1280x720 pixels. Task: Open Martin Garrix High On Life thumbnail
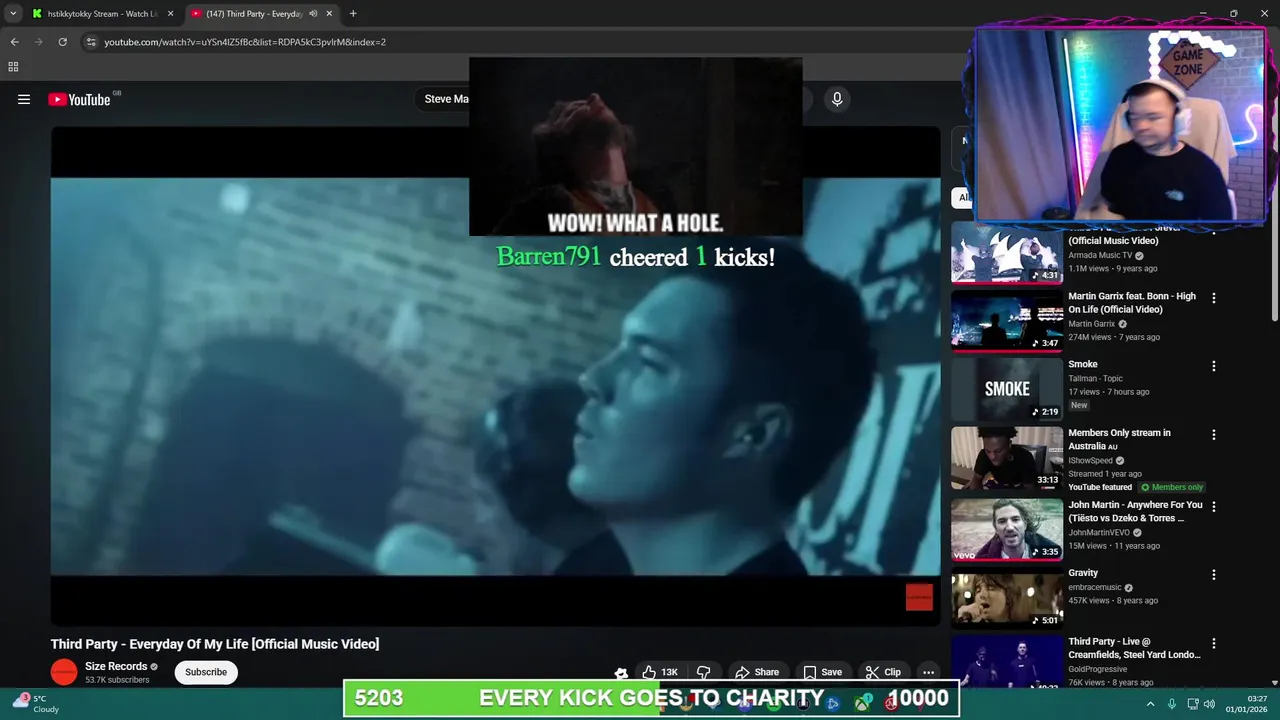pos(1007,321)
